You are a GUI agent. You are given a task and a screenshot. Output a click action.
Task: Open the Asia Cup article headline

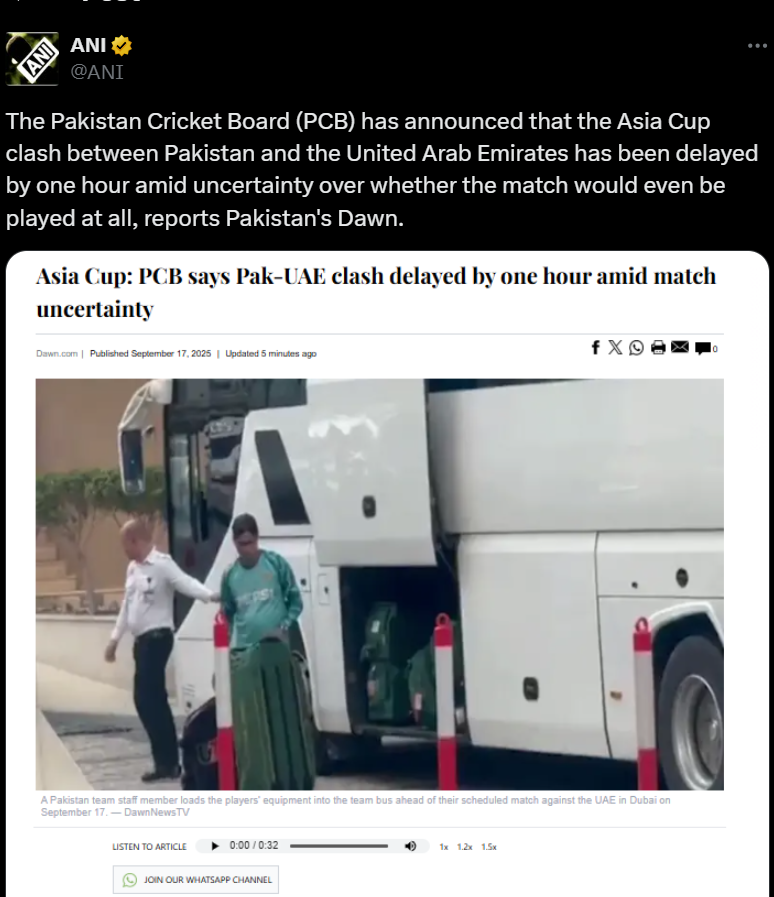tap(376, 292)
